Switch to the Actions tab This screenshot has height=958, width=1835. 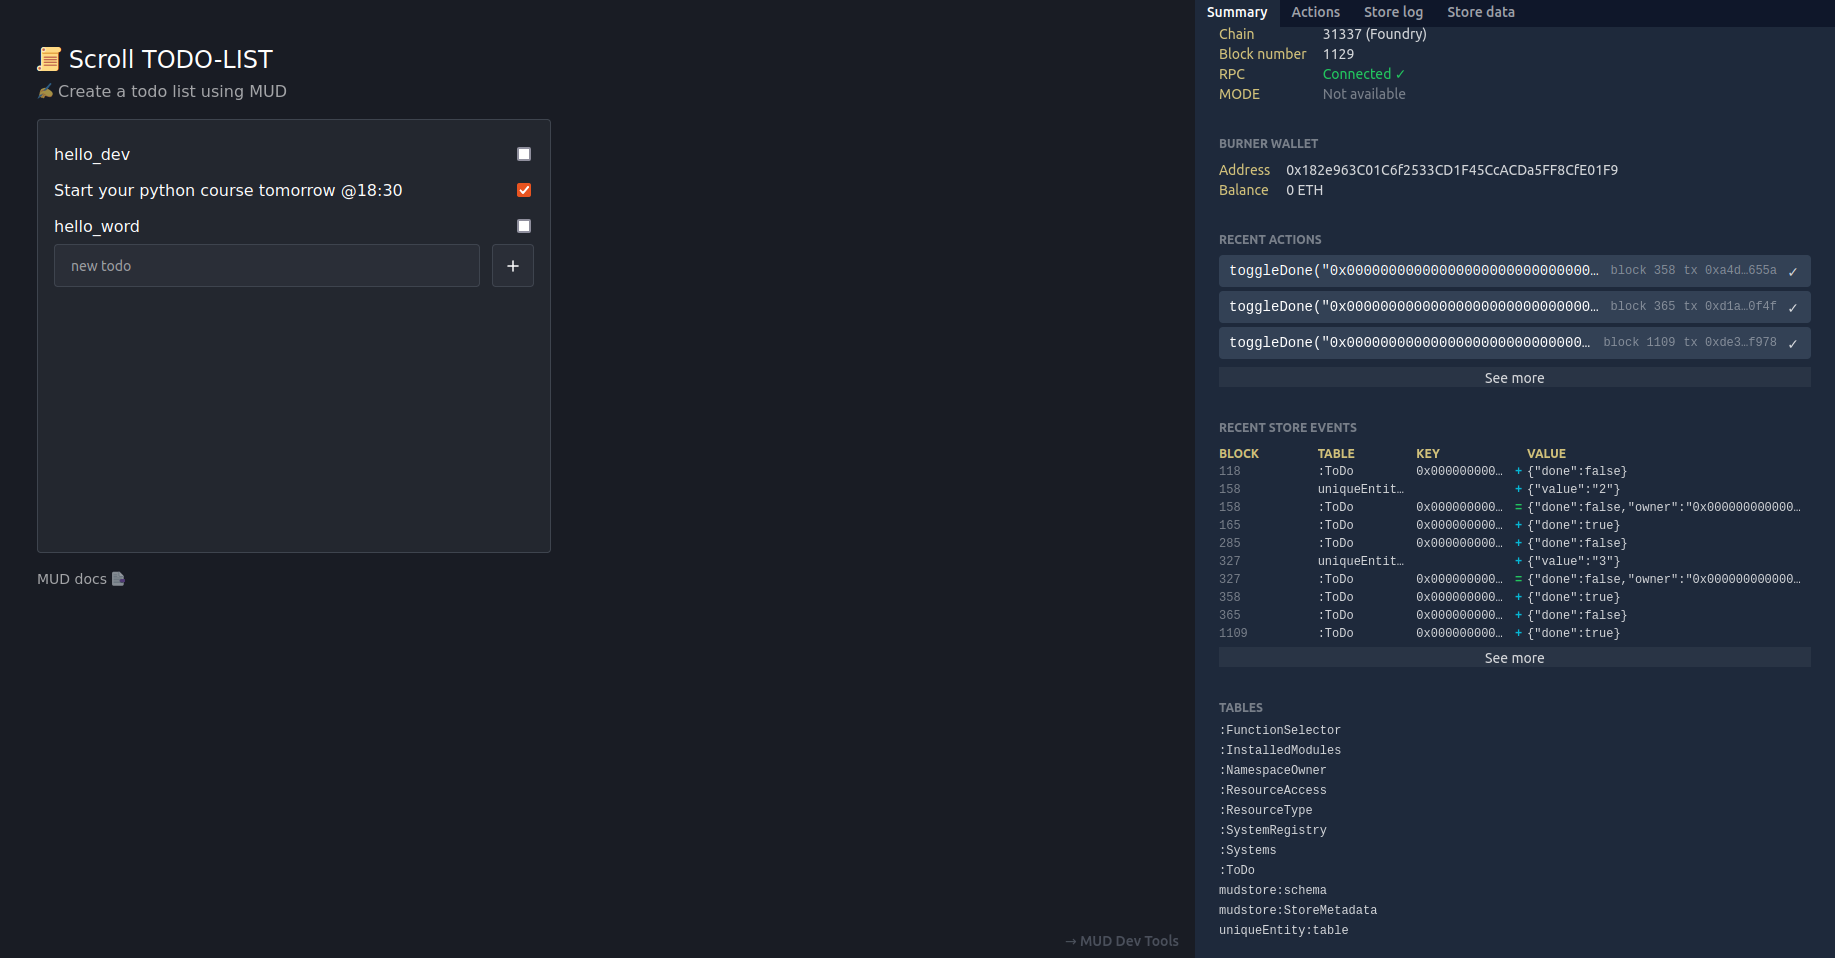[1315, 12]
